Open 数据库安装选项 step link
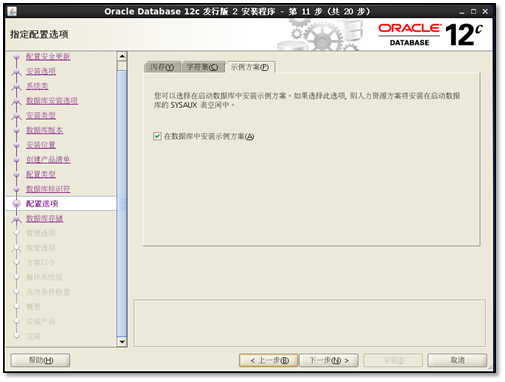The image size is (505, 382). coord(52,101)
